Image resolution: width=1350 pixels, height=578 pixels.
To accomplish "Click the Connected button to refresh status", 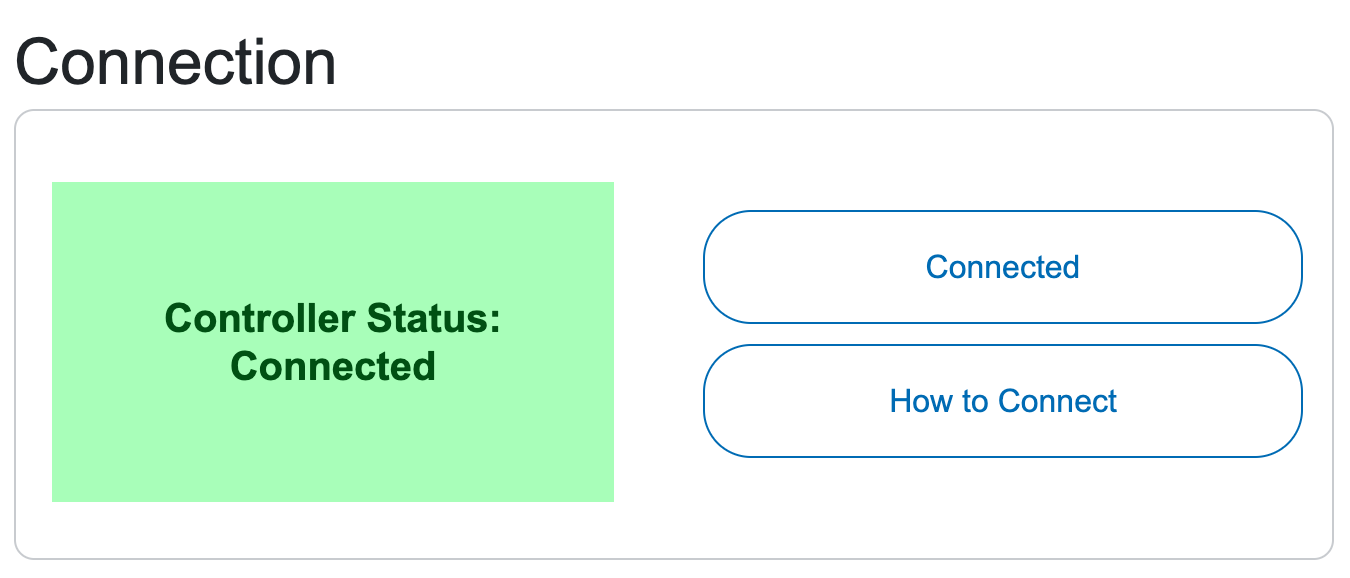I will pyautogui.click(x=1002, y=266).
